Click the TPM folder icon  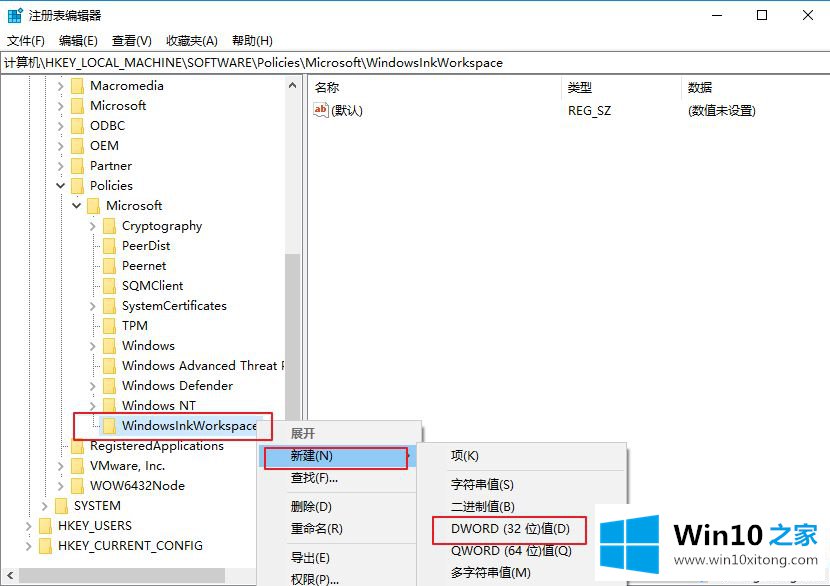(x=109, y=326)
